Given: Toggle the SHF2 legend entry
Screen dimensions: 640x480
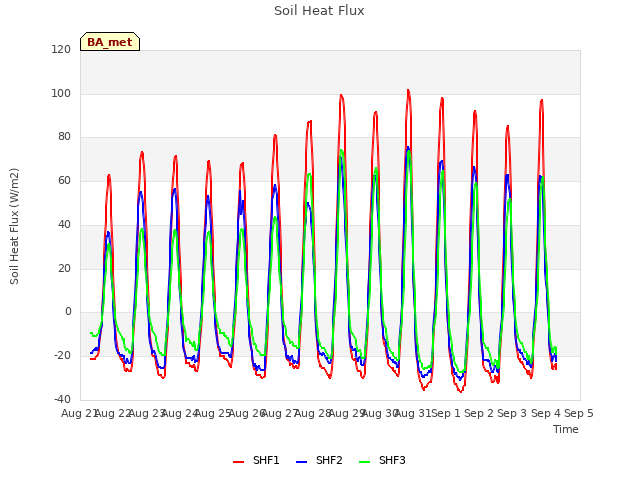Looking at the screenshot, I should pos(319,460).
